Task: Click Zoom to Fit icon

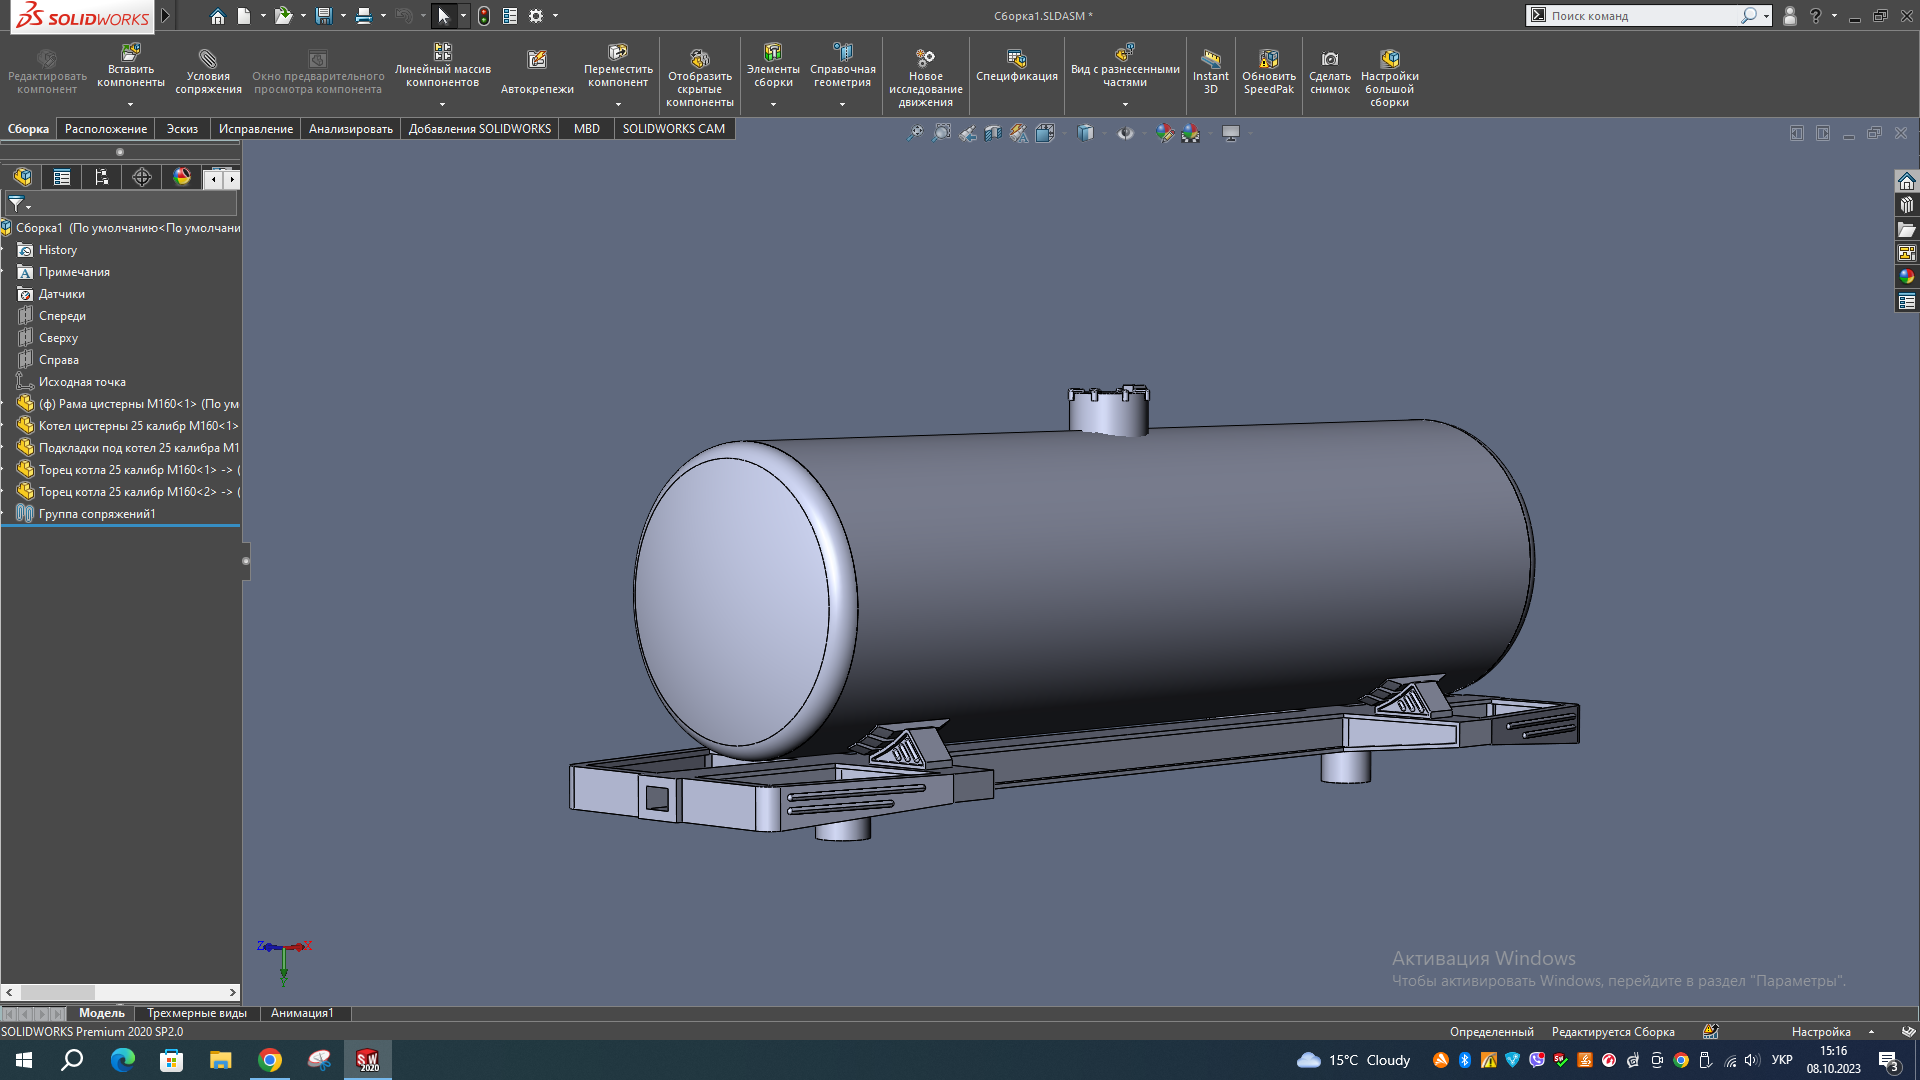Action: pyautogui.click(x=915, y=133)
